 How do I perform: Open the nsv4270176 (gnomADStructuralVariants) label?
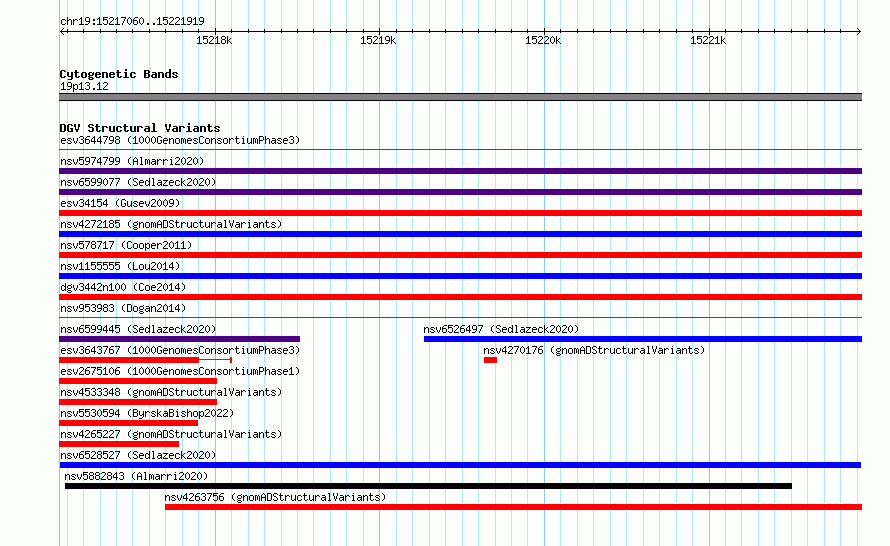click(x=594, y=350)
